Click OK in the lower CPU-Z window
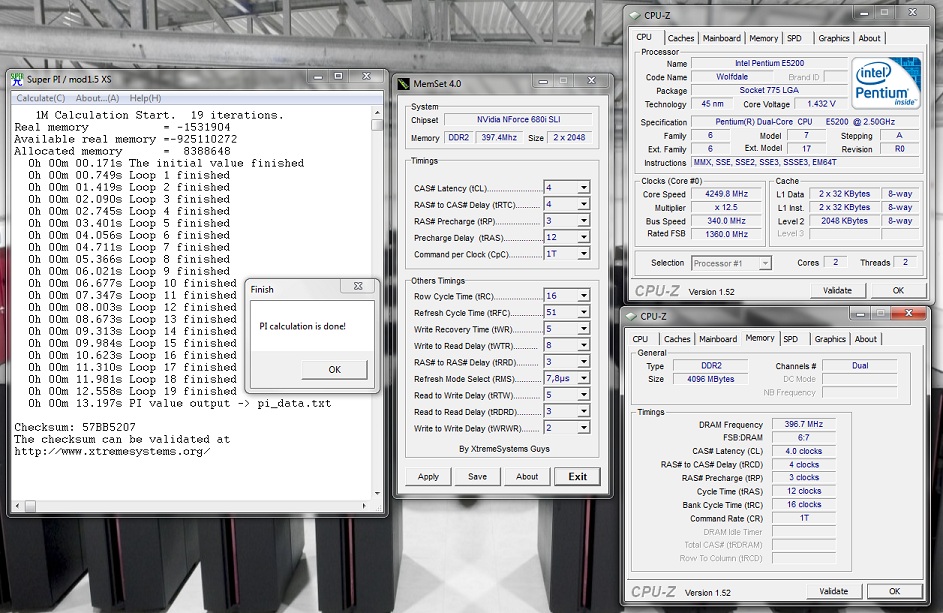Screen dimensions: 943x613 tap(894, 591)
